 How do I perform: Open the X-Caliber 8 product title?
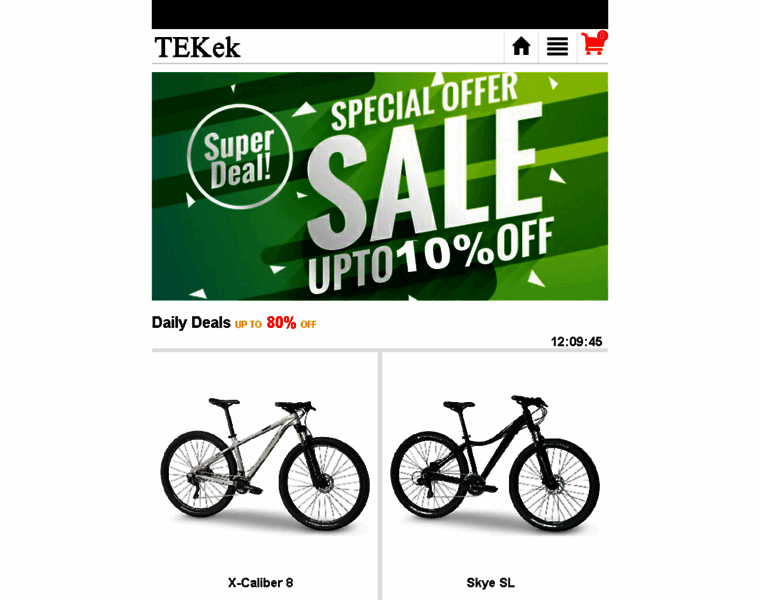[261, 583]
